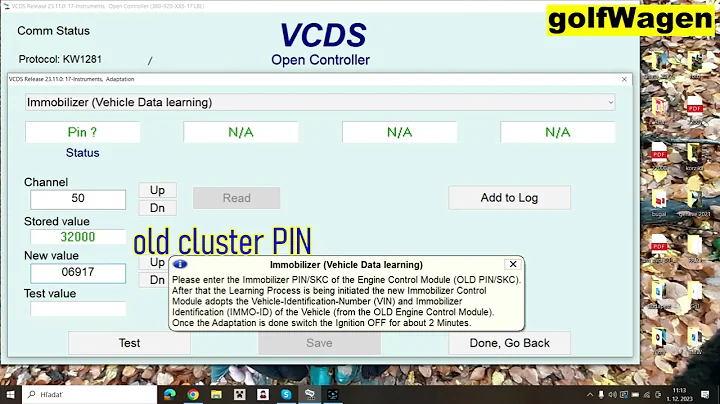The height and width of the screenshot is (404, 720).
Task: Select the Stored value 32000 field
Action: [78, 237]
